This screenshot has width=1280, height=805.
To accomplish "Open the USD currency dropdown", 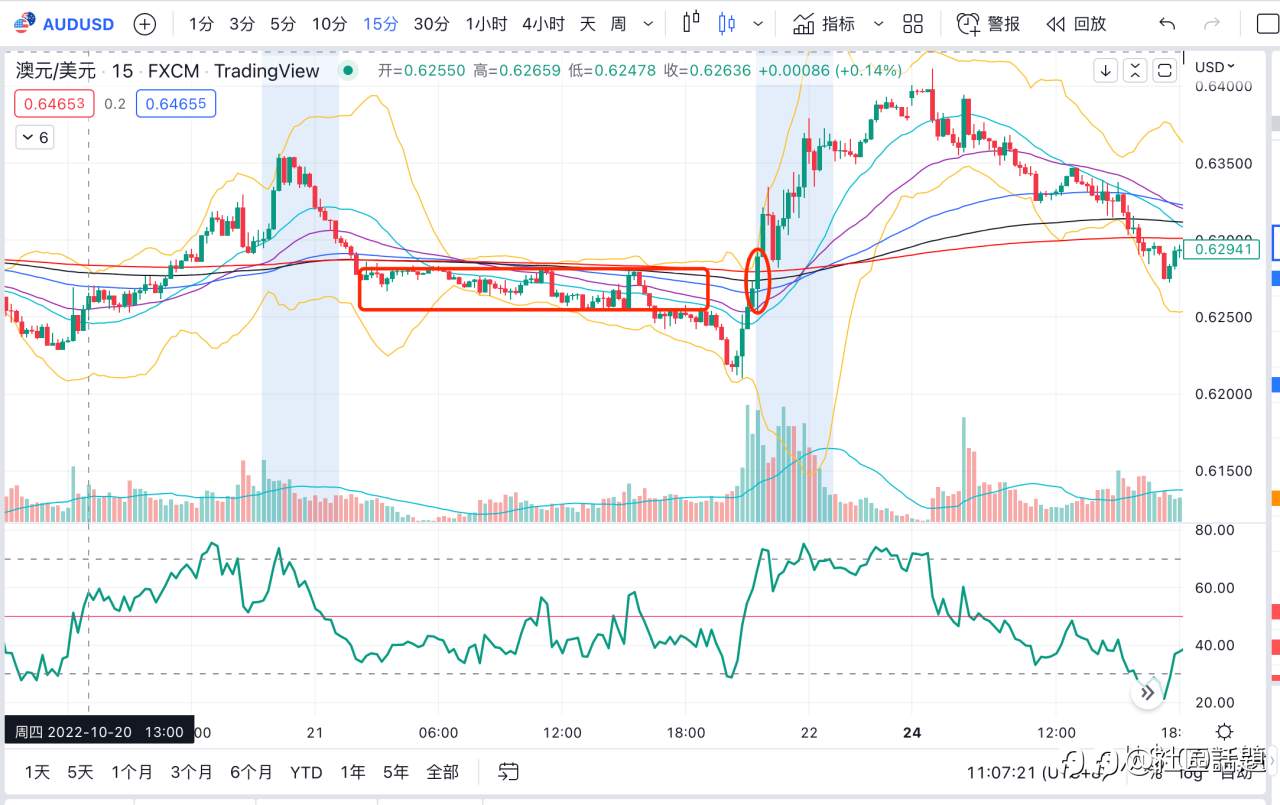I will tap(1215, 67).
